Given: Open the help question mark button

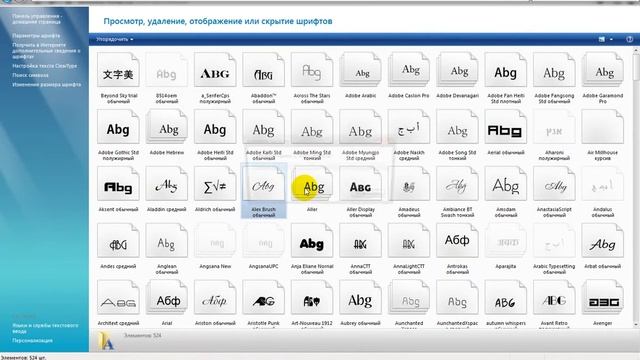Looking at the screenshot, I should 629,39.
